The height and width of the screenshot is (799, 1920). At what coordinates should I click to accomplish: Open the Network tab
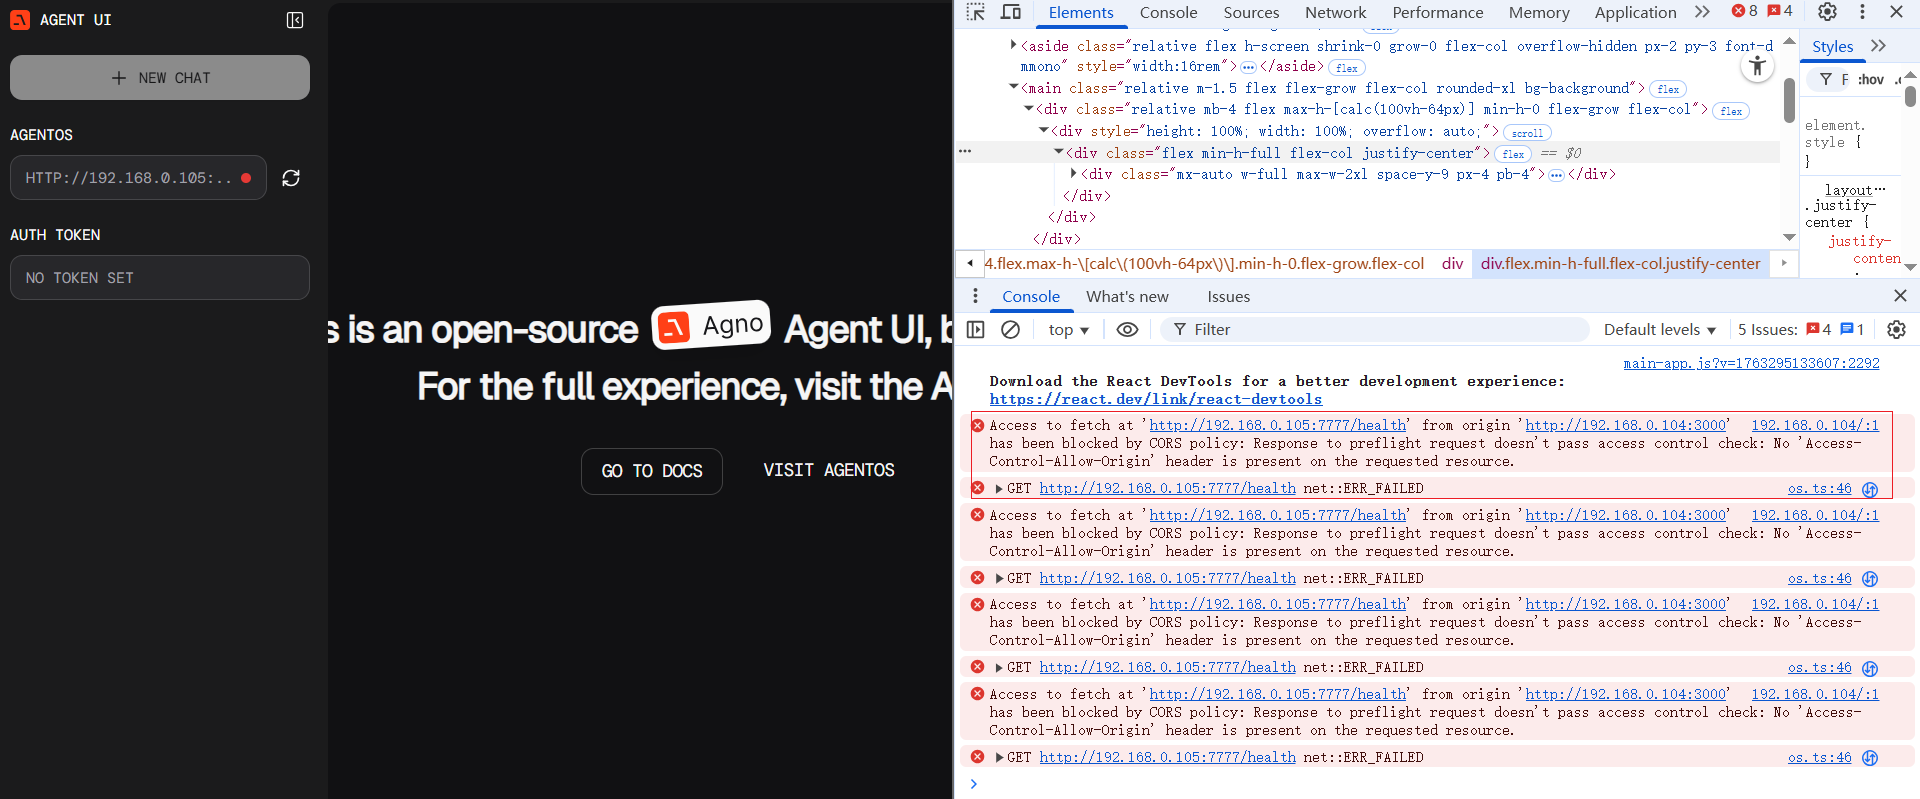1335,12
